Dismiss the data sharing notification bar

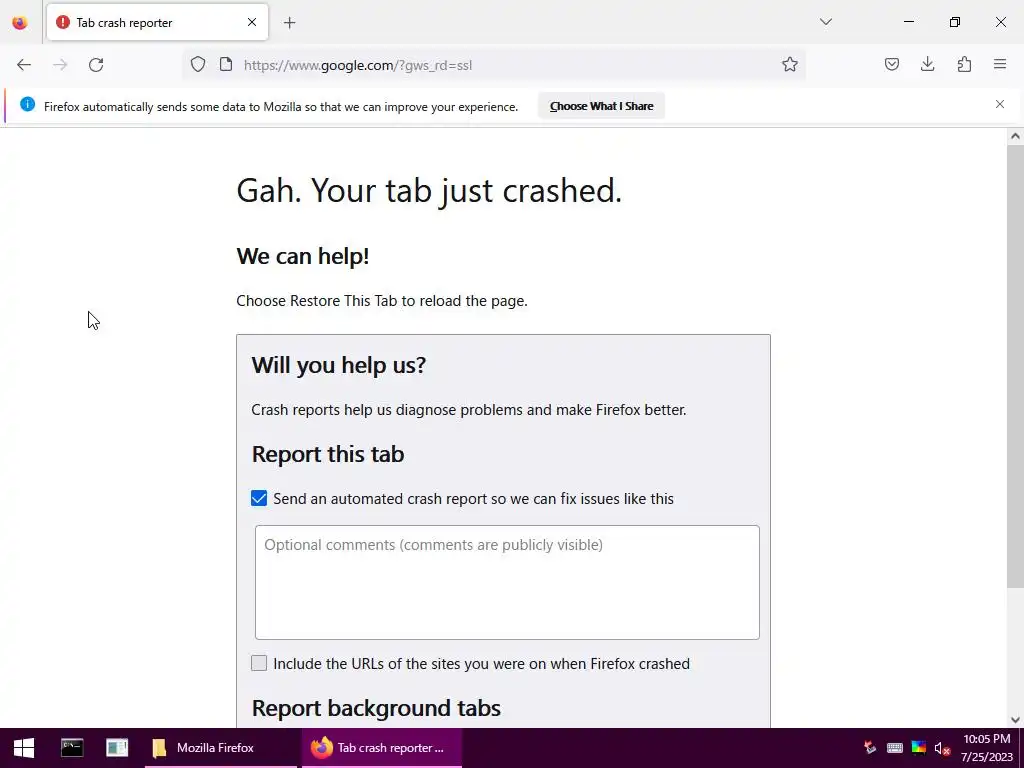coord(1000,104)
